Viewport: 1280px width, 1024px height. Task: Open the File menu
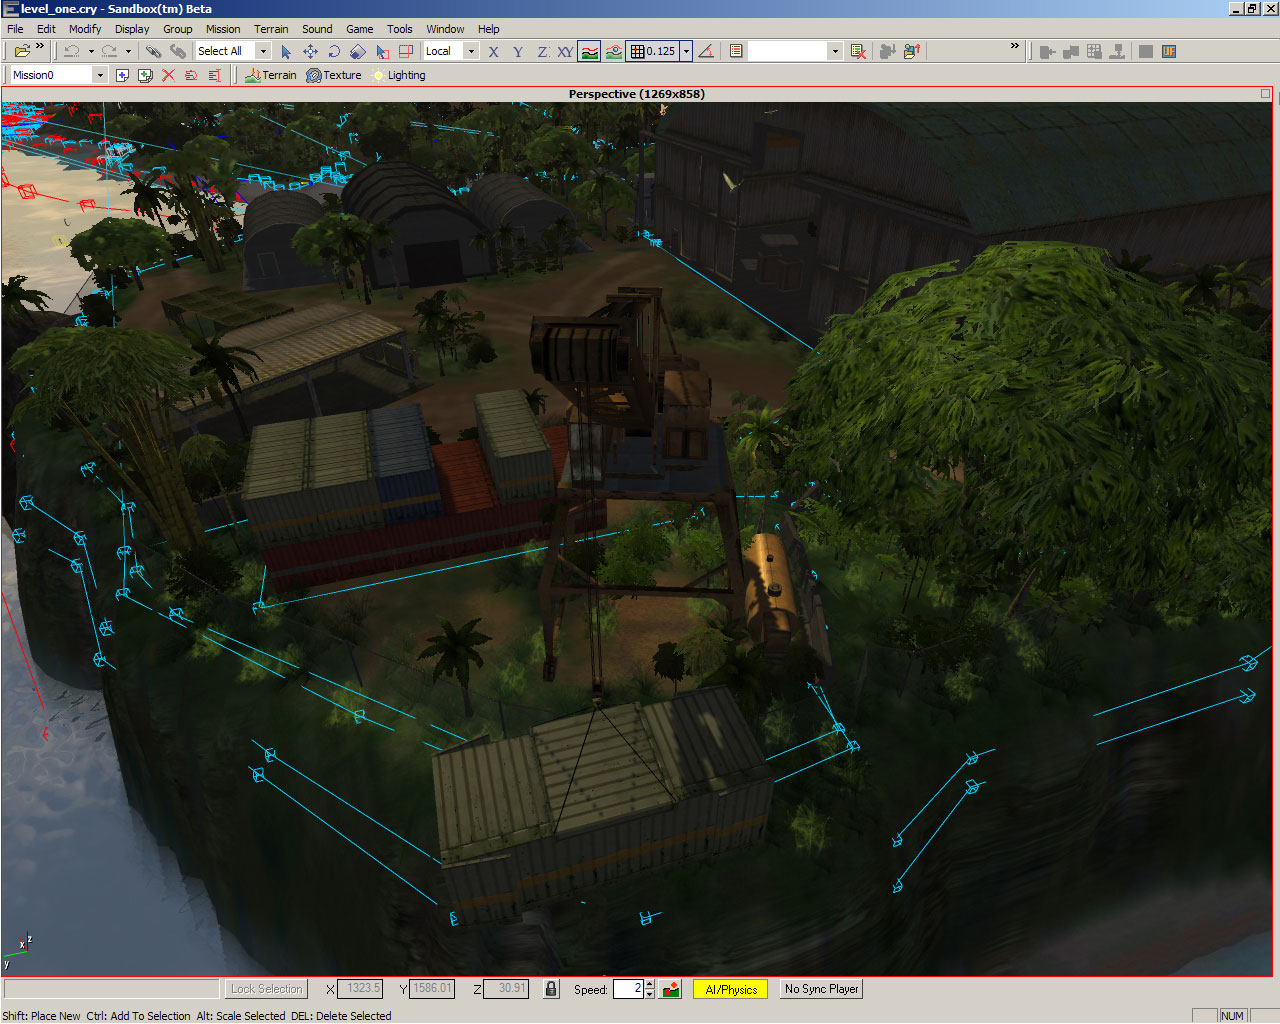pos(15,29)
